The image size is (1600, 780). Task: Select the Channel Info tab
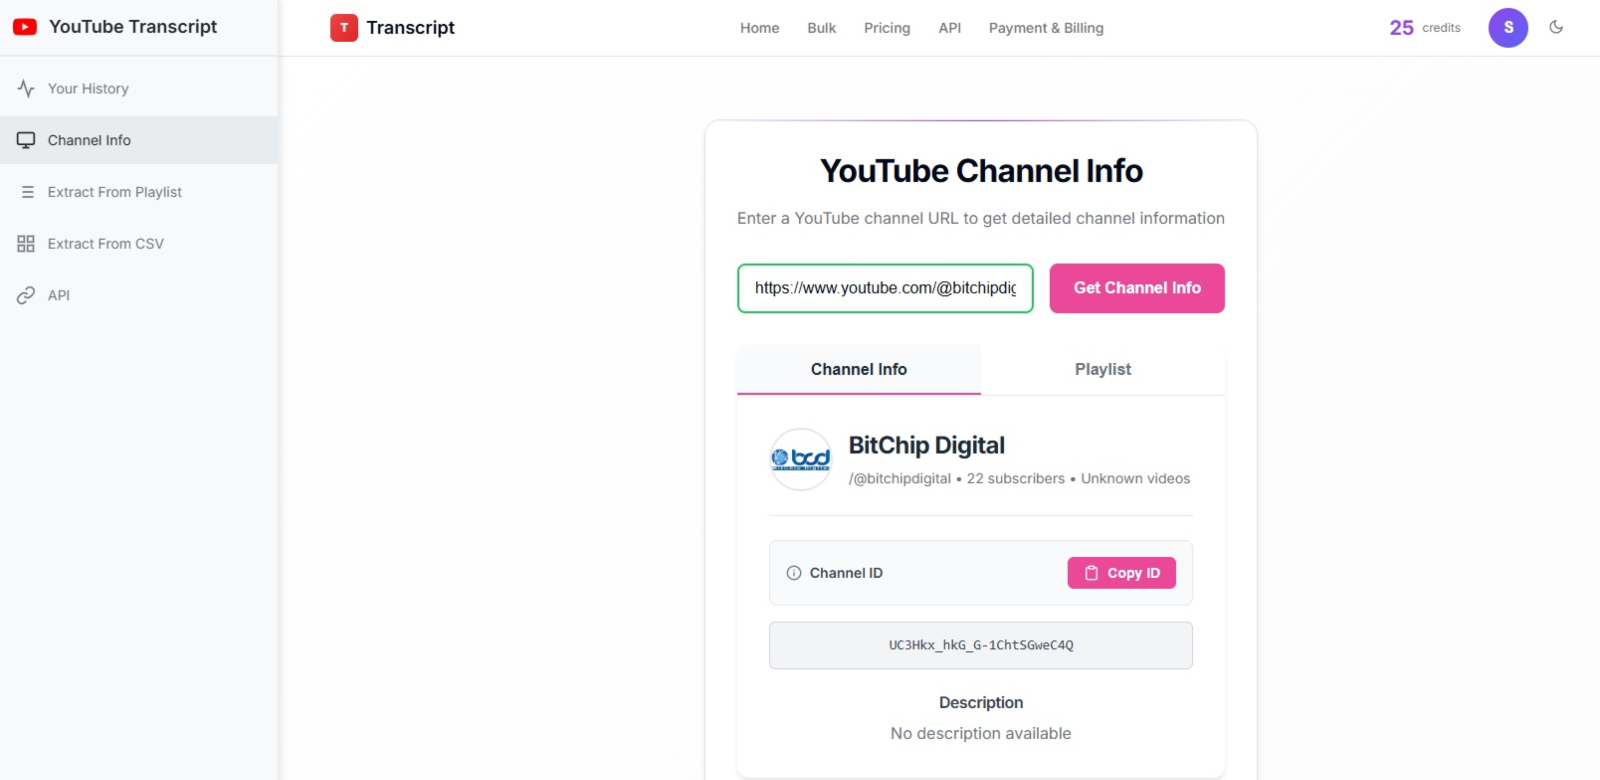(x=858, y=370)
